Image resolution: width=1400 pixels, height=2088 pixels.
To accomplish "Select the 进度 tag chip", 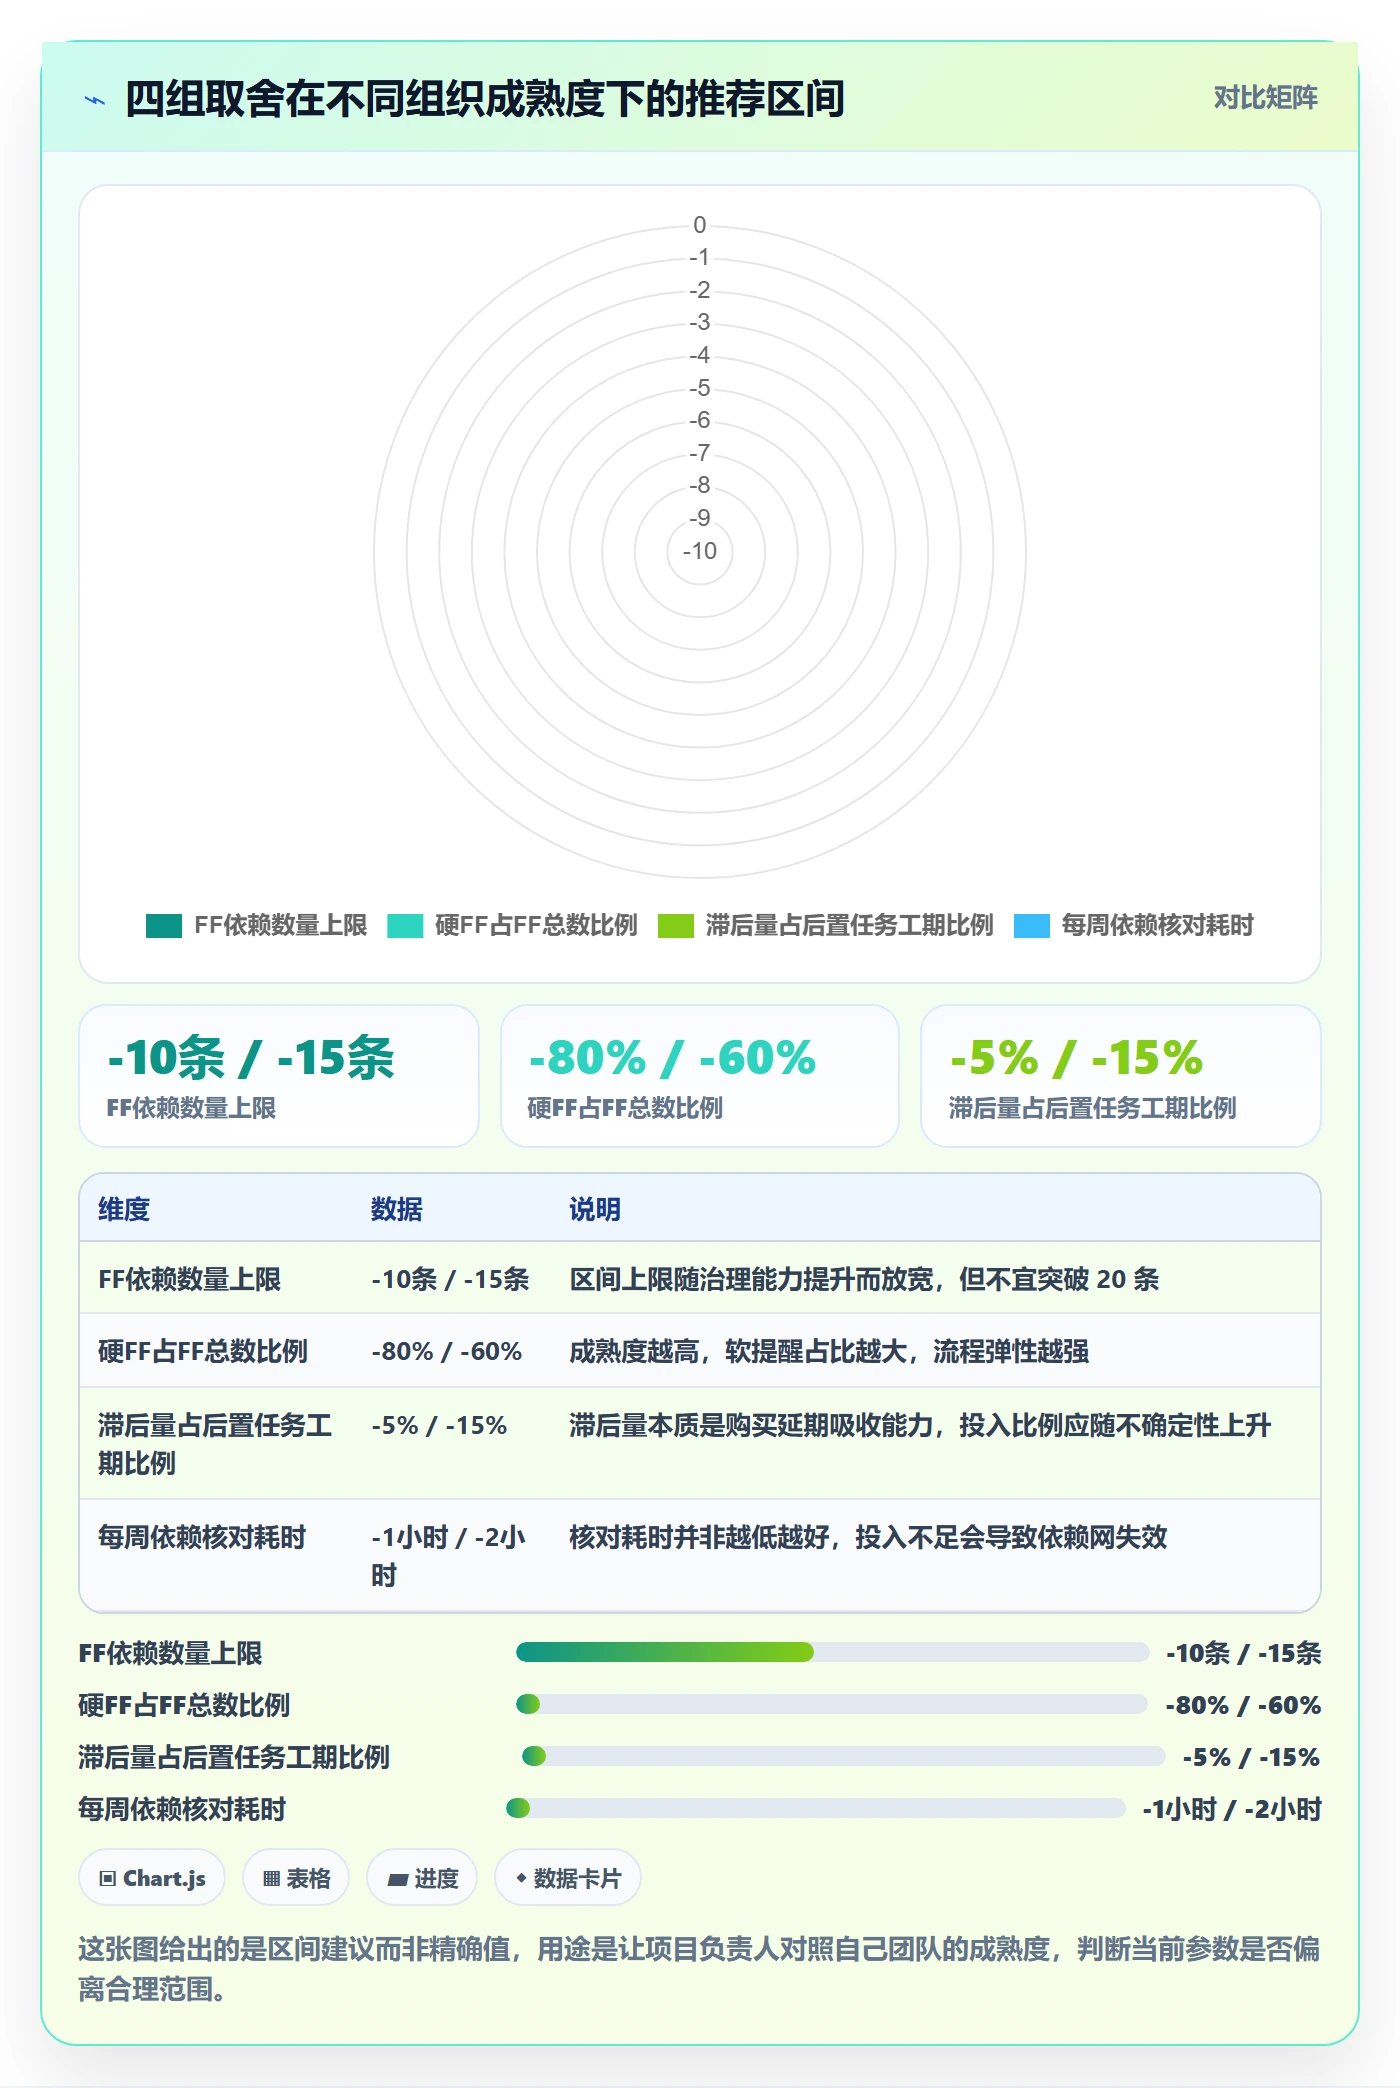I will tap(422, 1878).
